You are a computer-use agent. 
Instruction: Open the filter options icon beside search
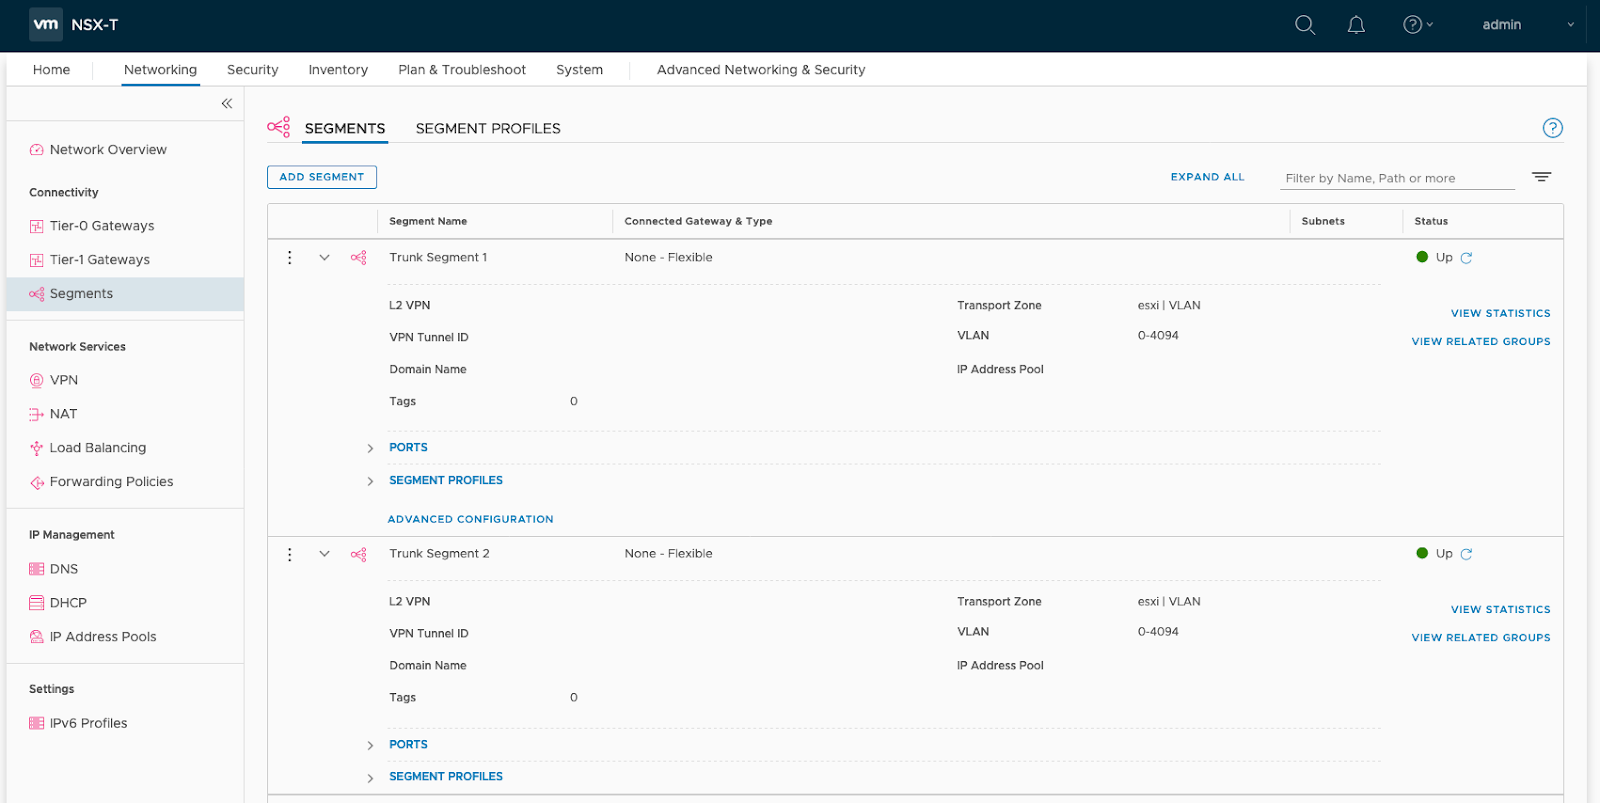[1541, 177]
